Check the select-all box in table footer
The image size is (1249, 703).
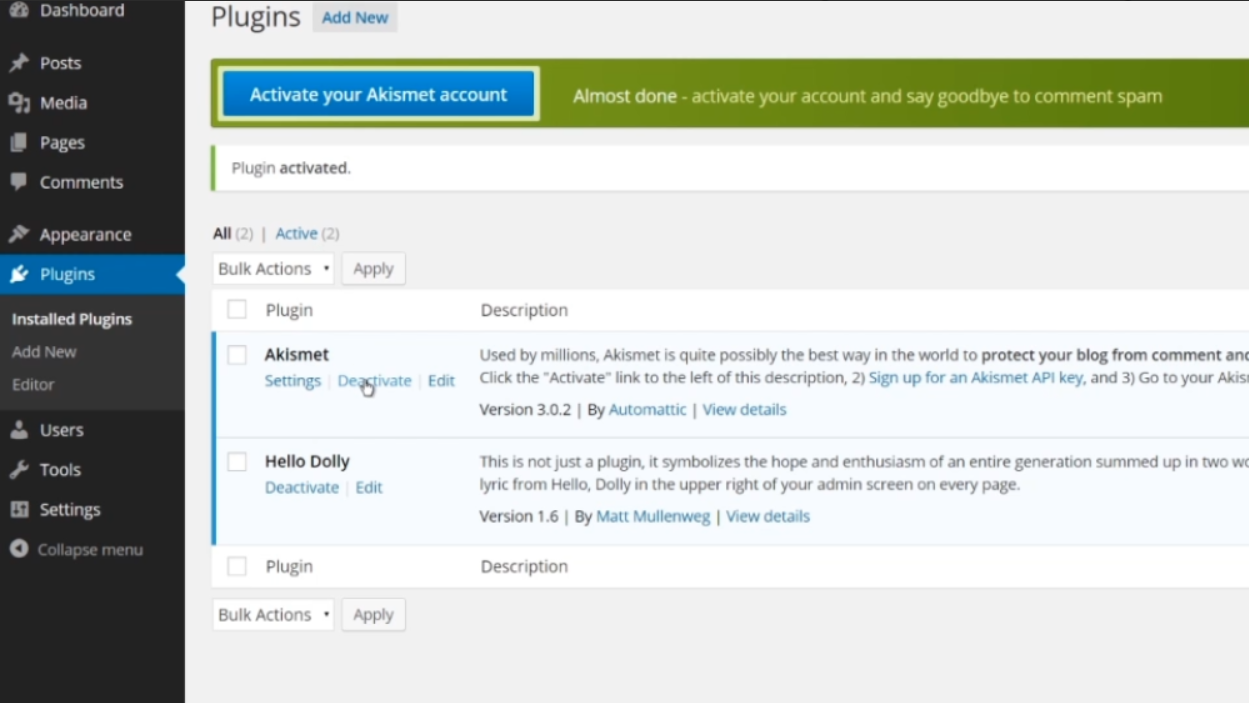tap(237, 566)
